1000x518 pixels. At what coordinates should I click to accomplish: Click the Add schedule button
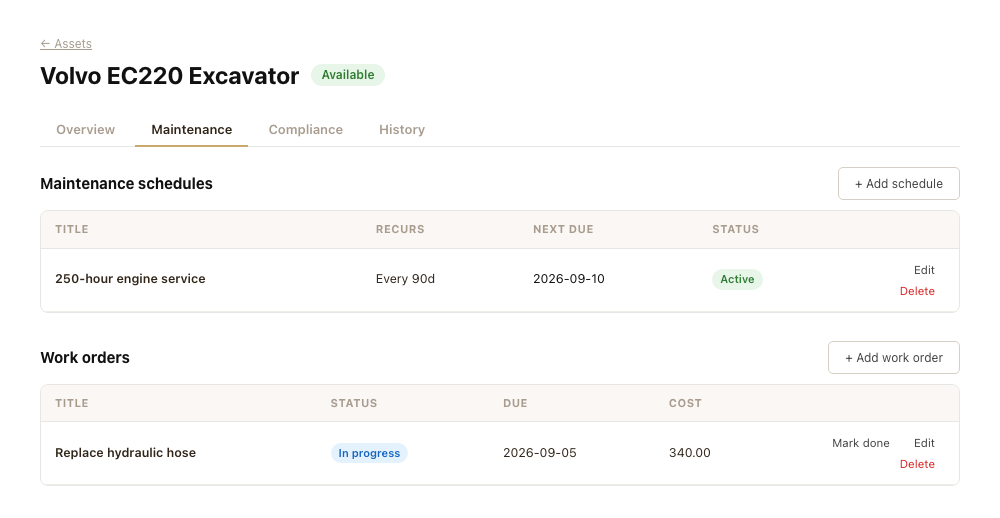point(899,184)
